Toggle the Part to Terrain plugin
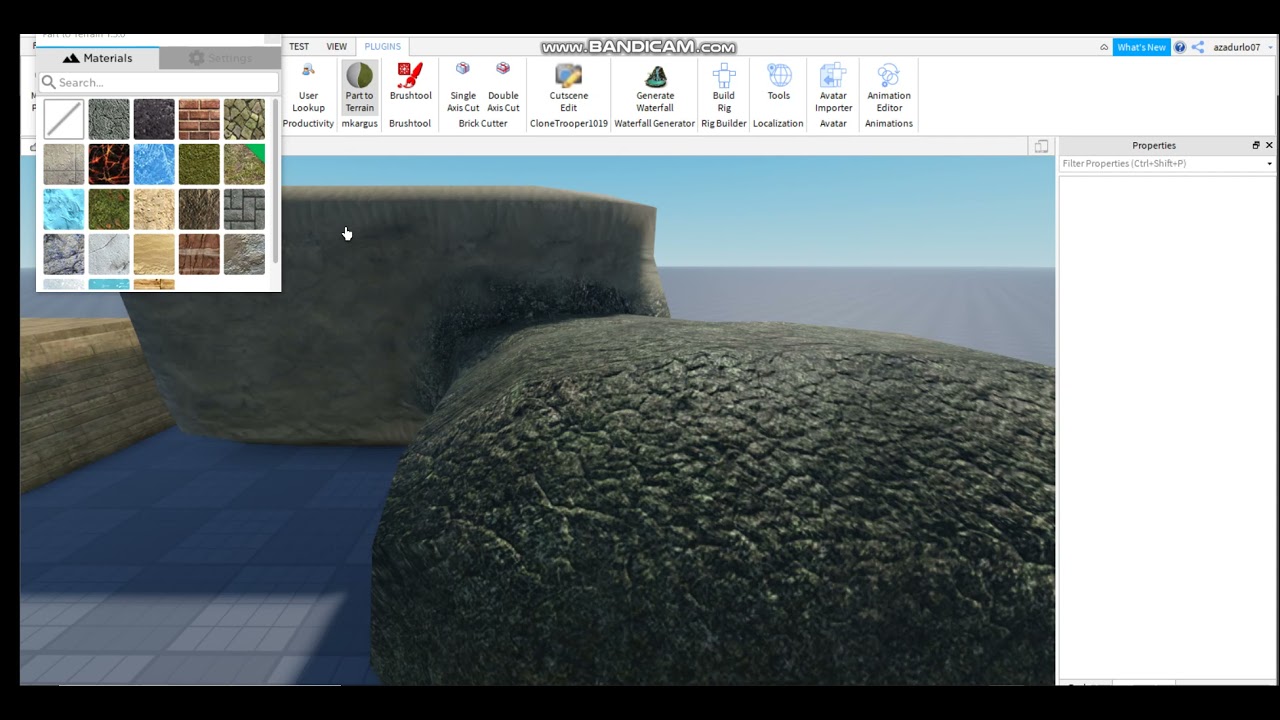This screenshot has height=720, width=1280. pyautogui.click(x=359, y=88)
